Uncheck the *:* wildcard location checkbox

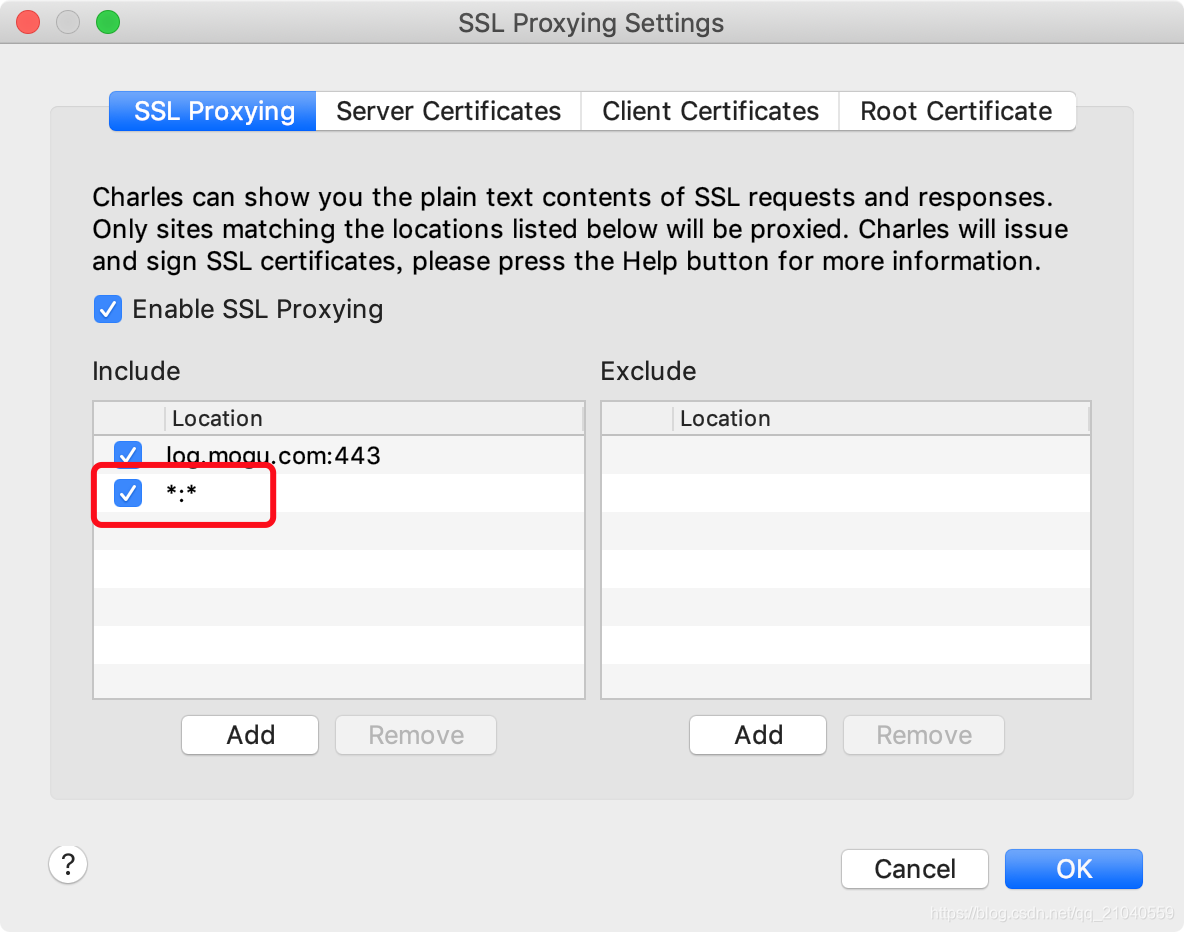pos(128,493)
